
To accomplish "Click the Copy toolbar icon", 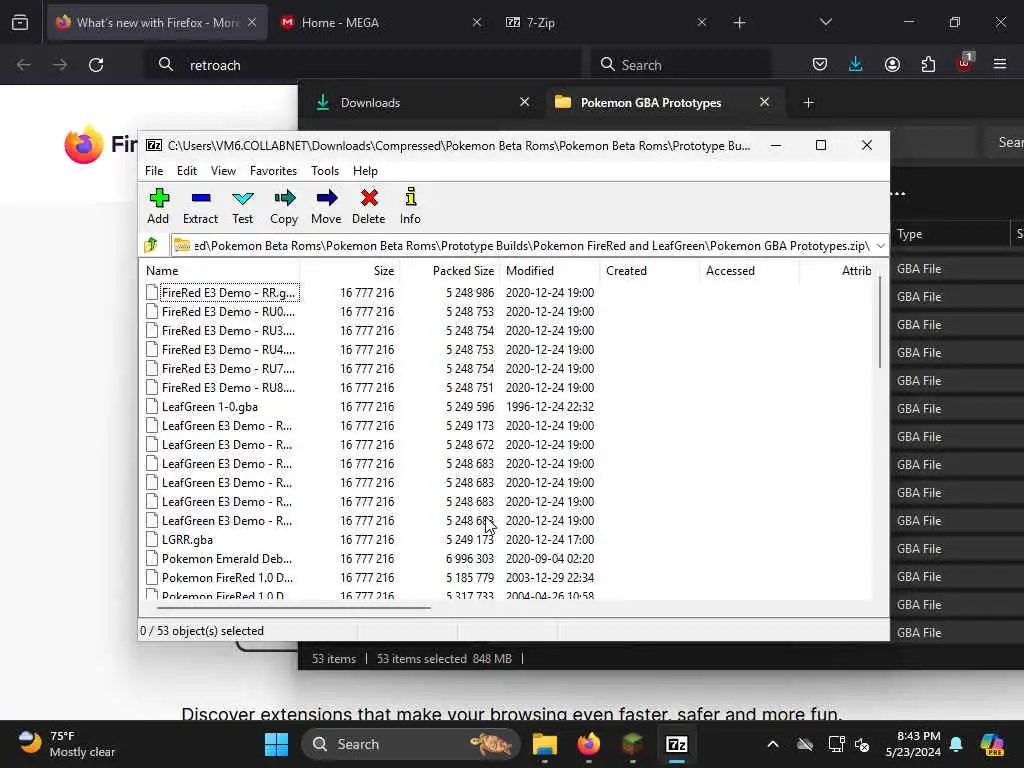I will (x=284, y=206).
